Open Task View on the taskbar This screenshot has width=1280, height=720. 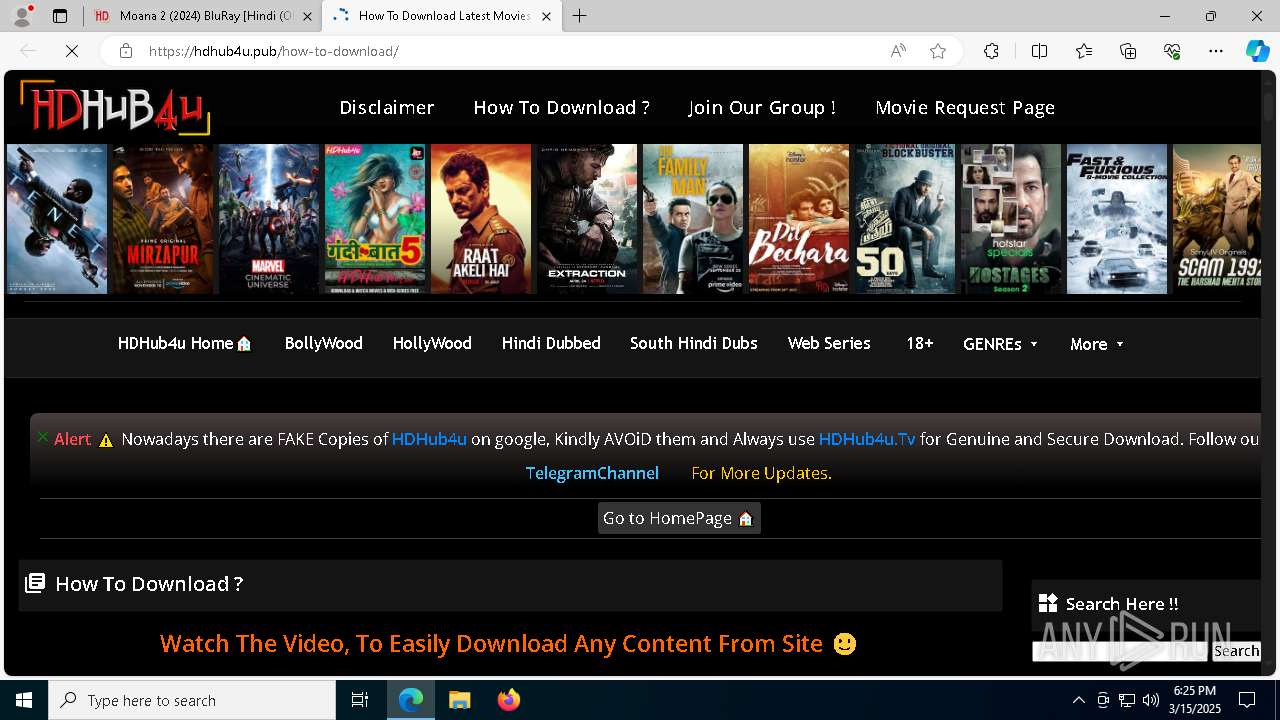[x=360, y=700]
